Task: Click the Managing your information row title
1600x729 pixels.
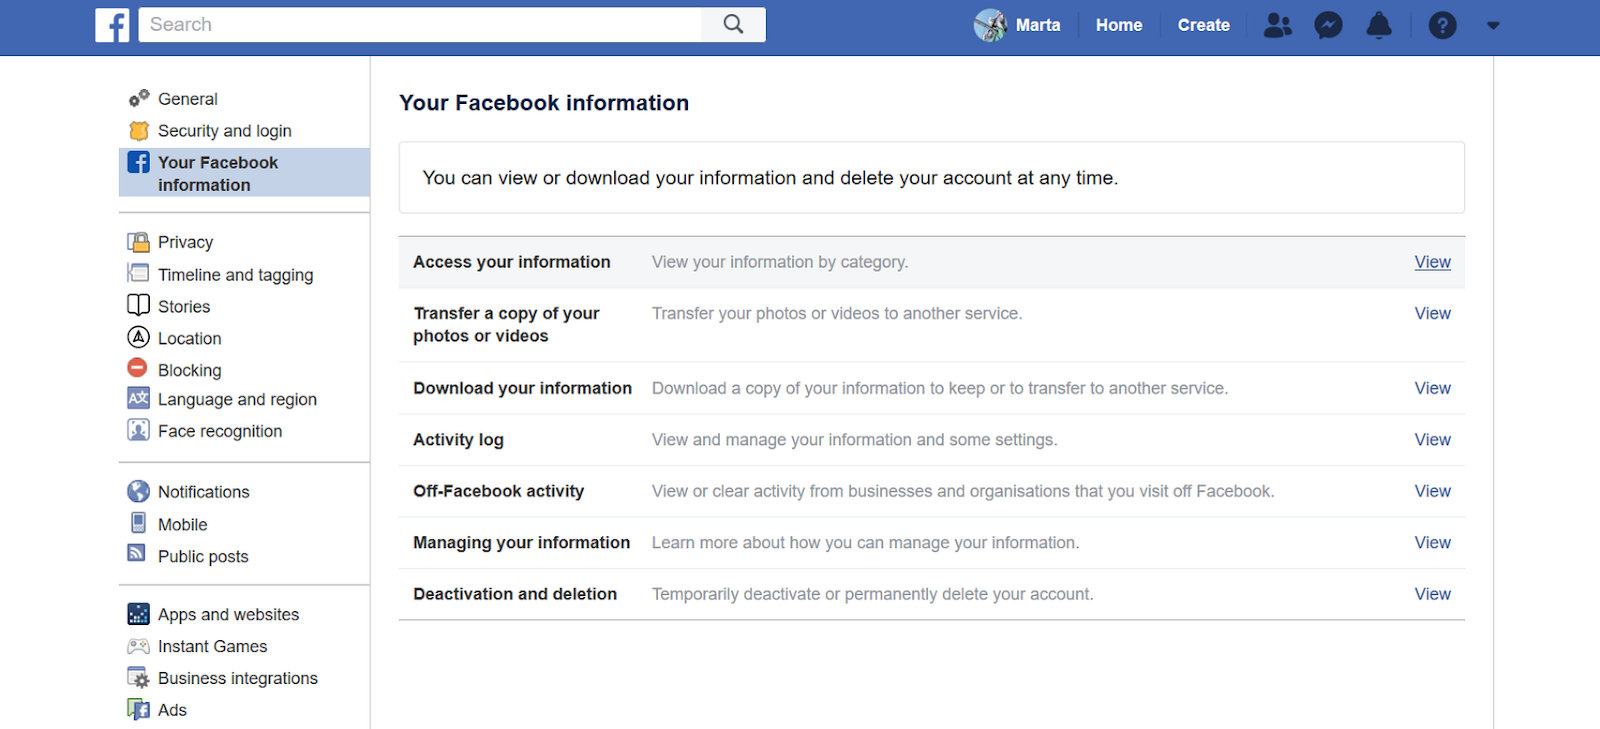Action: (x=521, y=543)
